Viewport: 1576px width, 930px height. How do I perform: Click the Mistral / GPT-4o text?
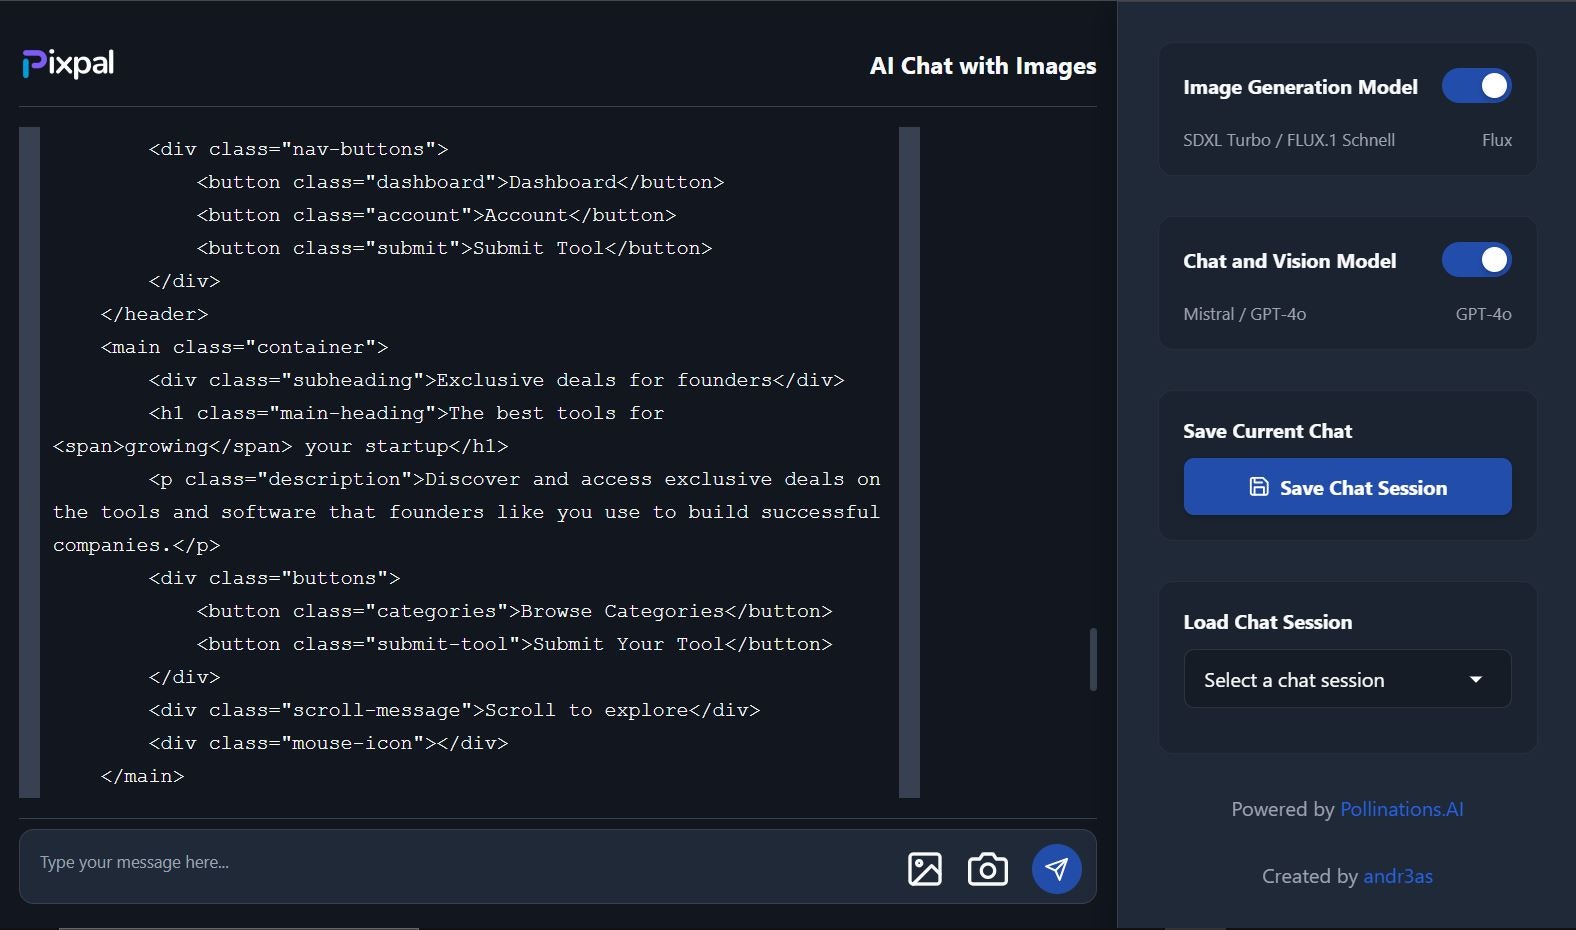click(1244, 314)
